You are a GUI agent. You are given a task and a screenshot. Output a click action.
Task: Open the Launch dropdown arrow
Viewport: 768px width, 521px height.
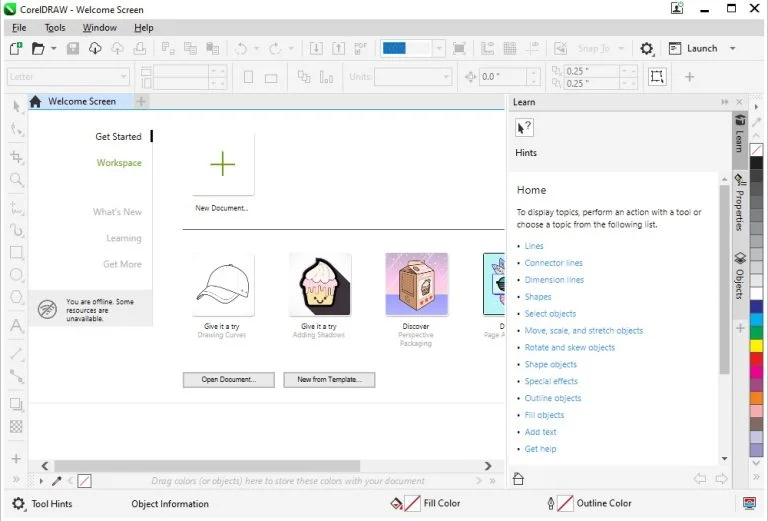(733, 48)
